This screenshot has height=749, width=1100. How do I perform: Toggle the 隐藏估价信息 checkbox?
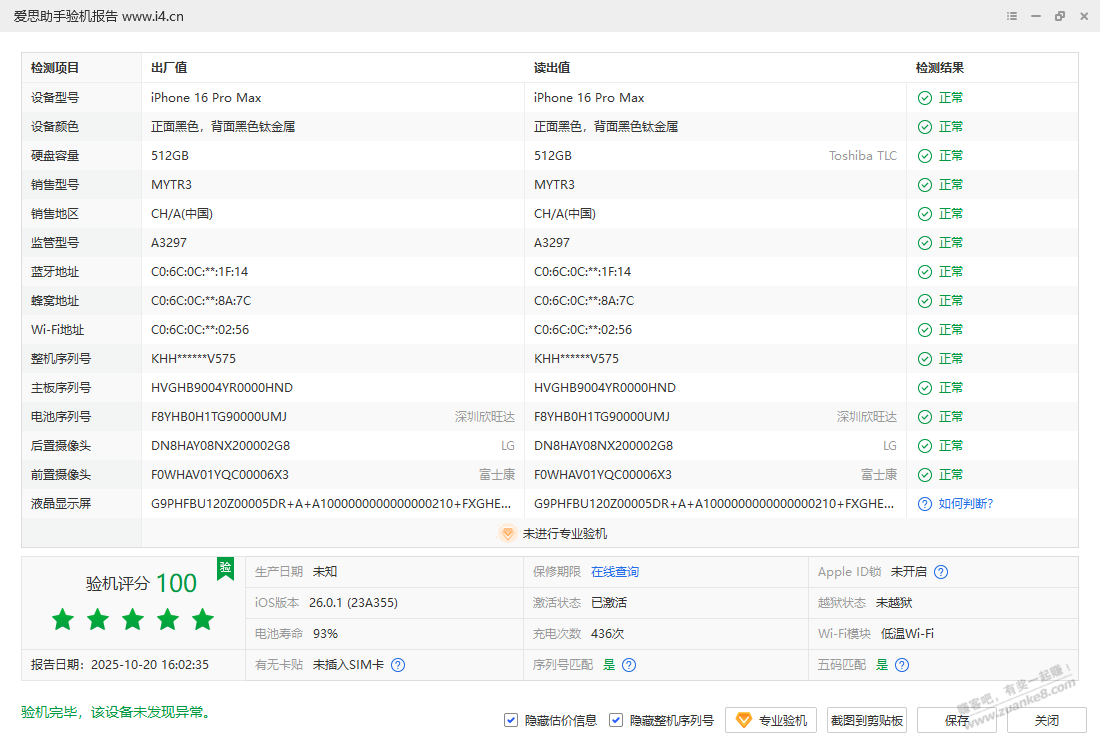(511, 720)
